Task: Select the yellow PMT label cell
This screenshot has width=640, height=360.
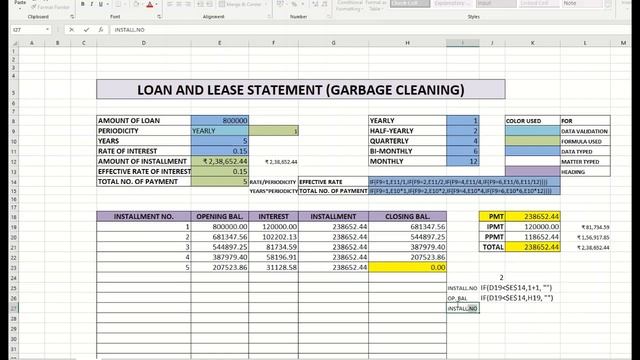Action: (492, 216)
